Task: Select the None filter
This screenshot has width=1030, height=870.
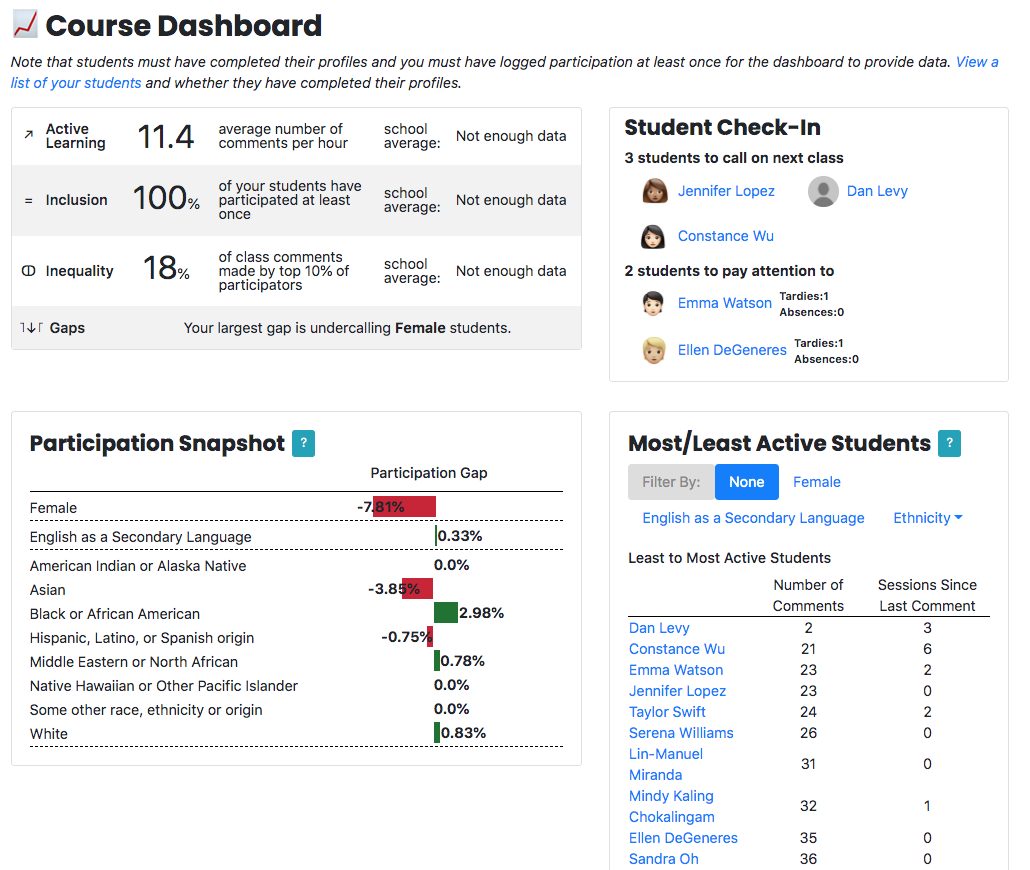Action: click(x=746, y=482)
